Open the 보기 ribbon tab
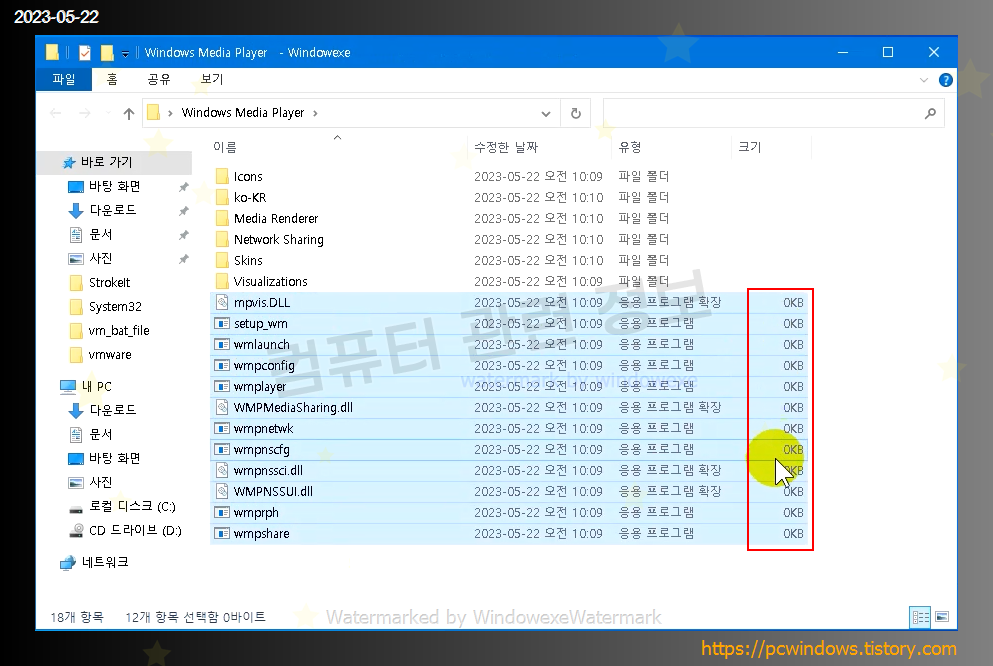 pyautogui.click(x=212, y=79)
